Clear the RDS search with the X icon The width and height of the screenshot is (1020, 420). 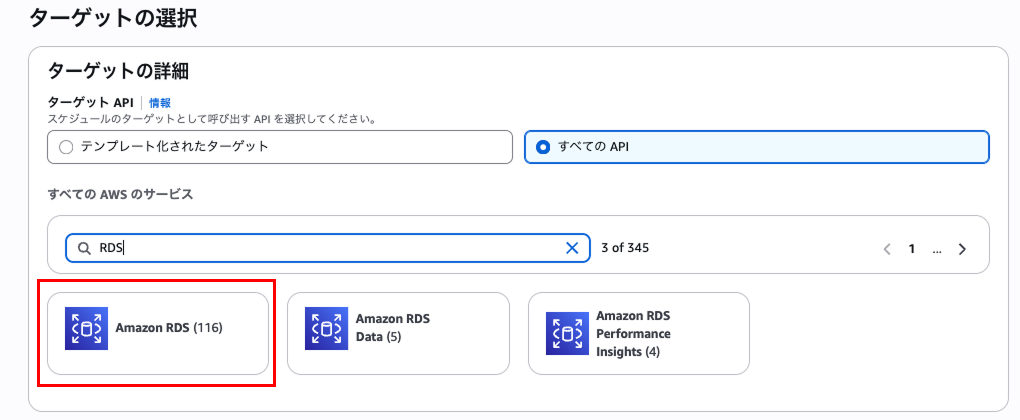pos(572,248)
